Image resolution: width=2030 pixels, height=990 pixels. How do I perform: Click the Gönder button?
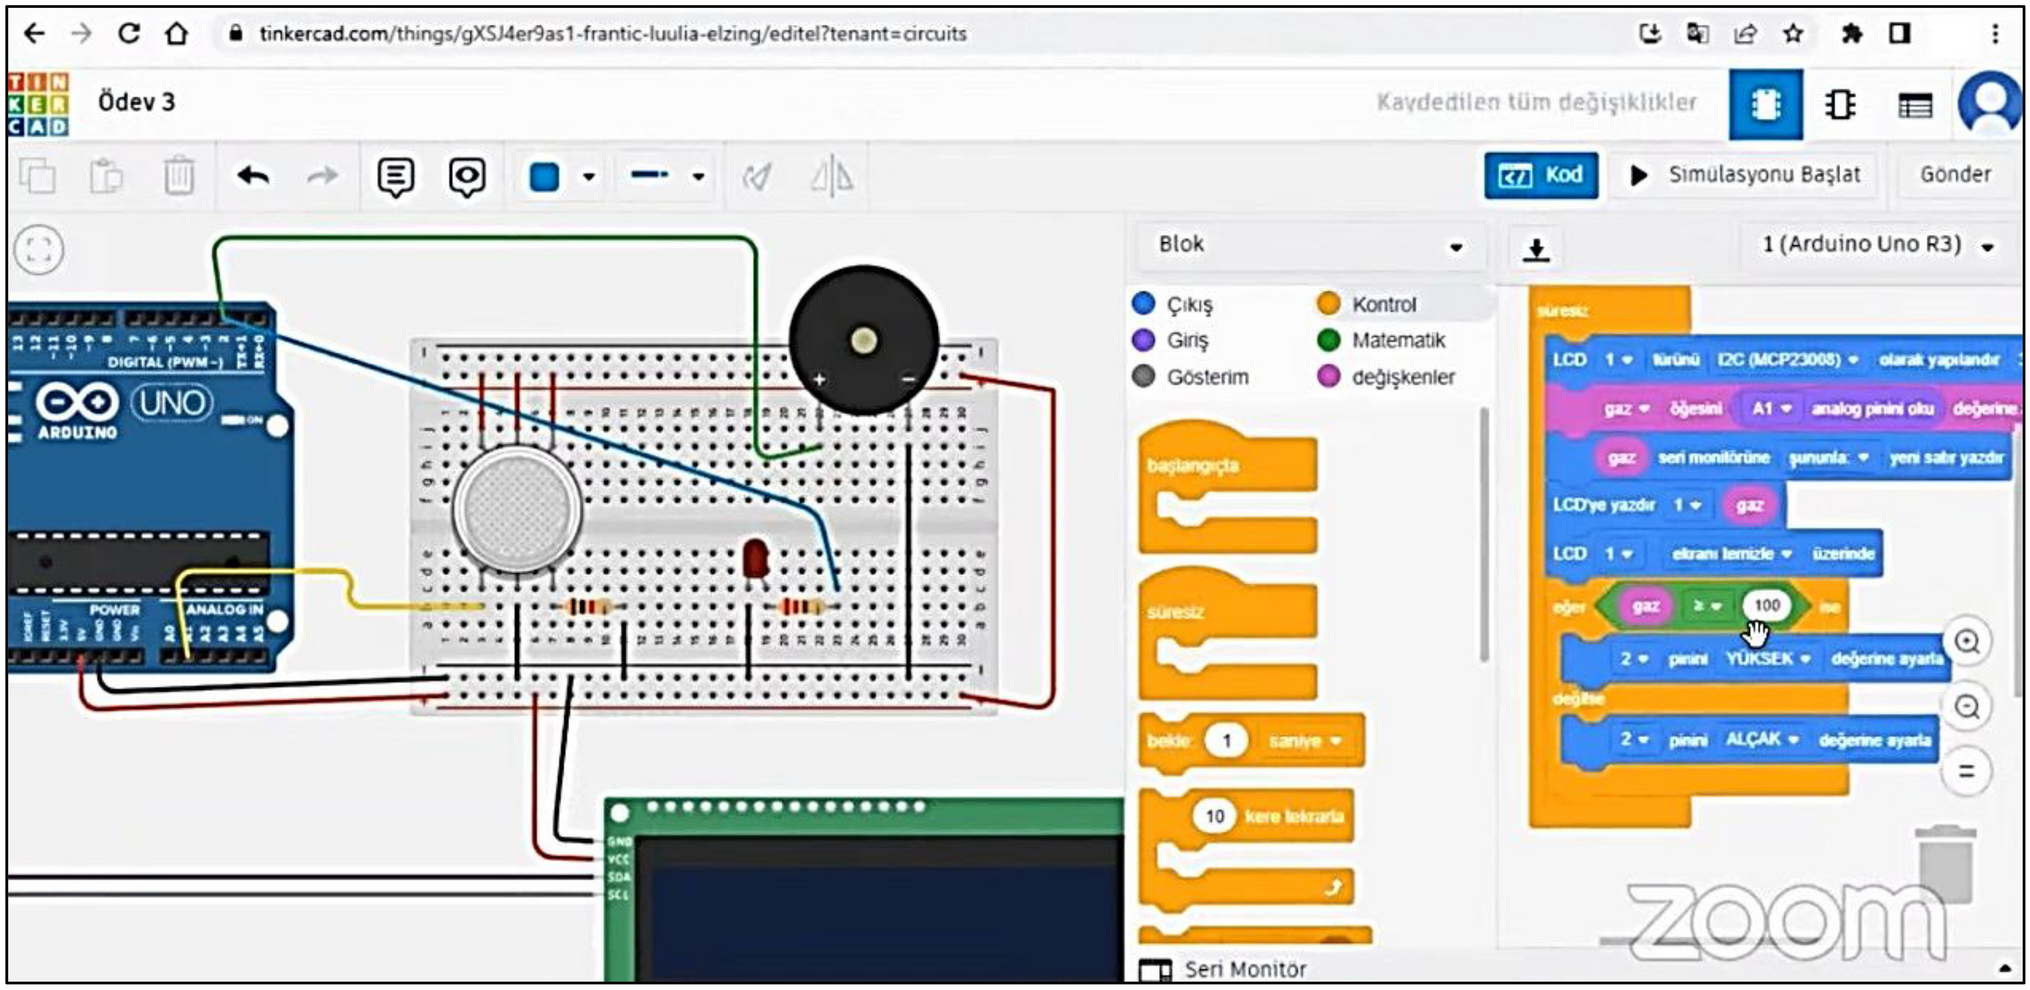pyautogui.click(x=1955, y=175)
